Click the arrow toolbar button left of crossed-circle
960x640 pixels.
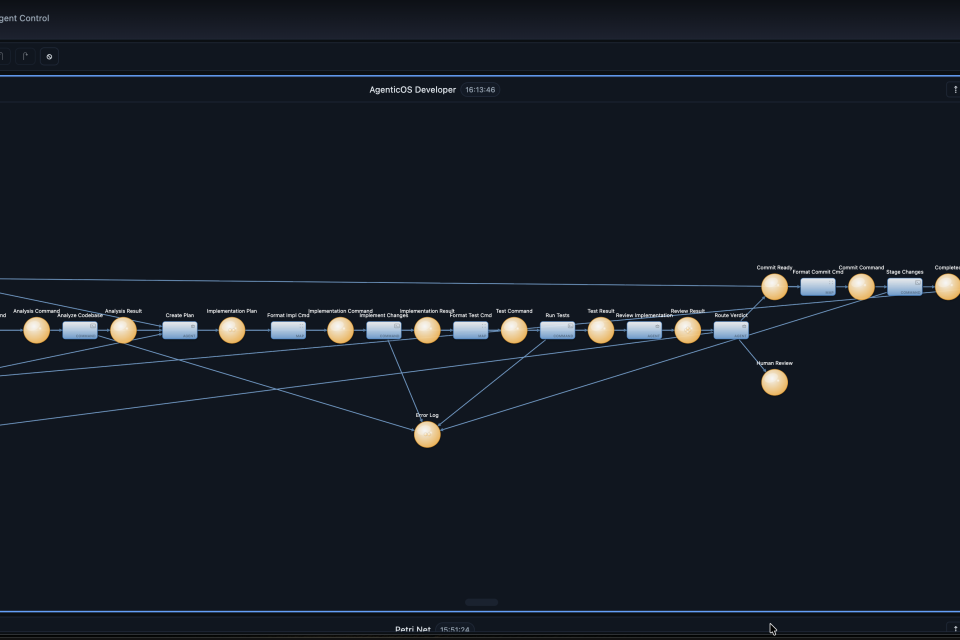tap(25, 57)
